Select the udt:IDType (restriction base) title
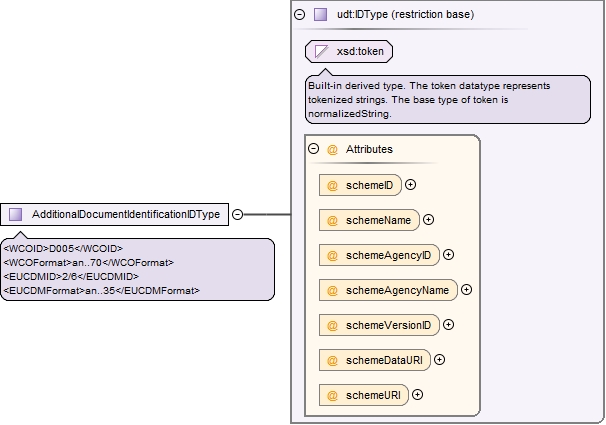The height and width of the screenshot is (425, 606). point(405,15)
